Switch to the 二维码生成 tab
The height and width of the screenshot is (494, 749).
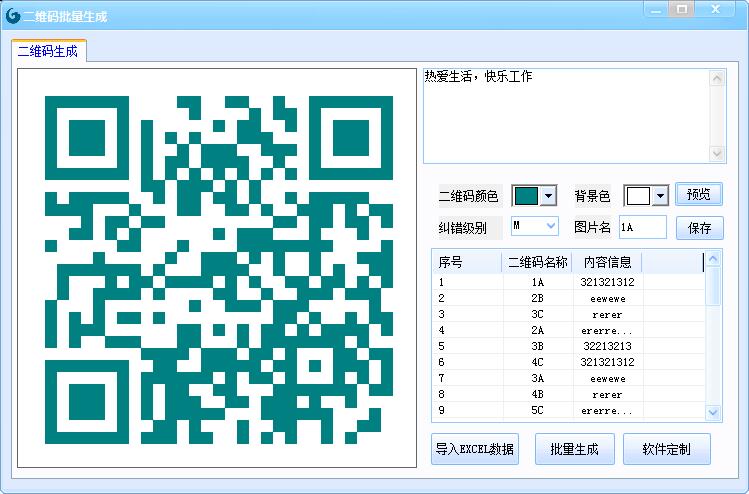48,51
